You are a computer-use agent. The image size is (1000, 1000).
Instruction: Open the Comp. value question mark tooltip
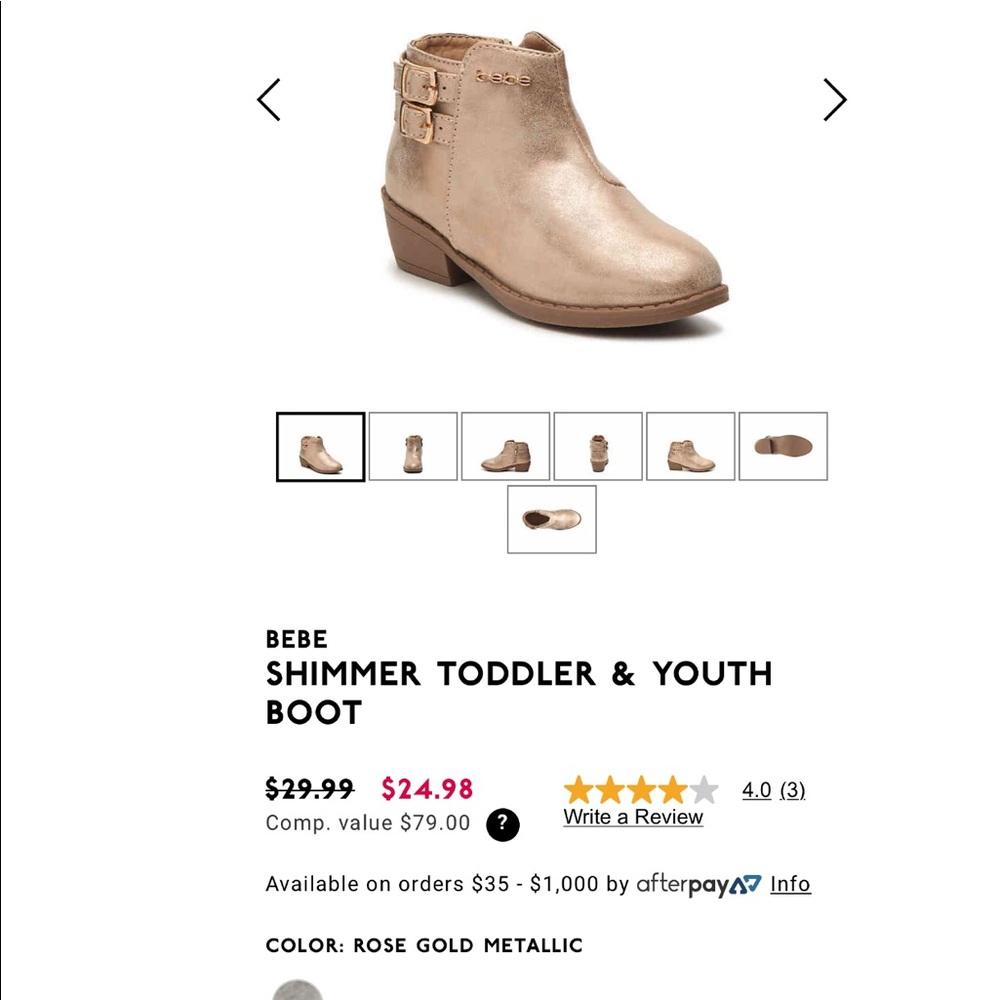(x=505, y=824)
